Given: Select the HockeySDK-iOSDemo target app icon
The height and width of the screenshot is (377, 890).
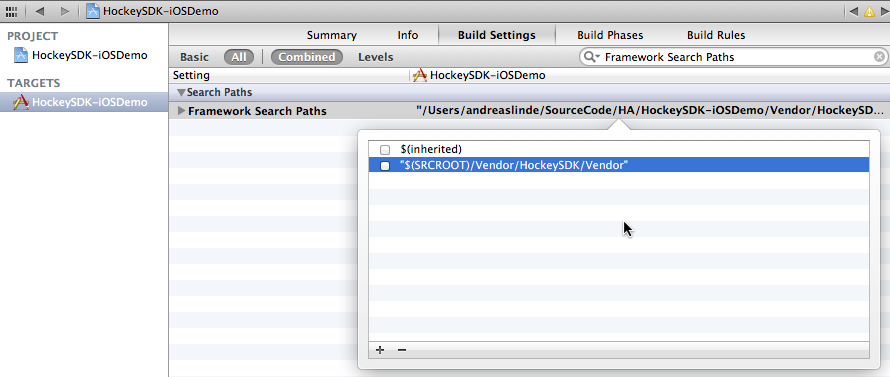Looking at the screenshot, I should [x=21, y=102].
